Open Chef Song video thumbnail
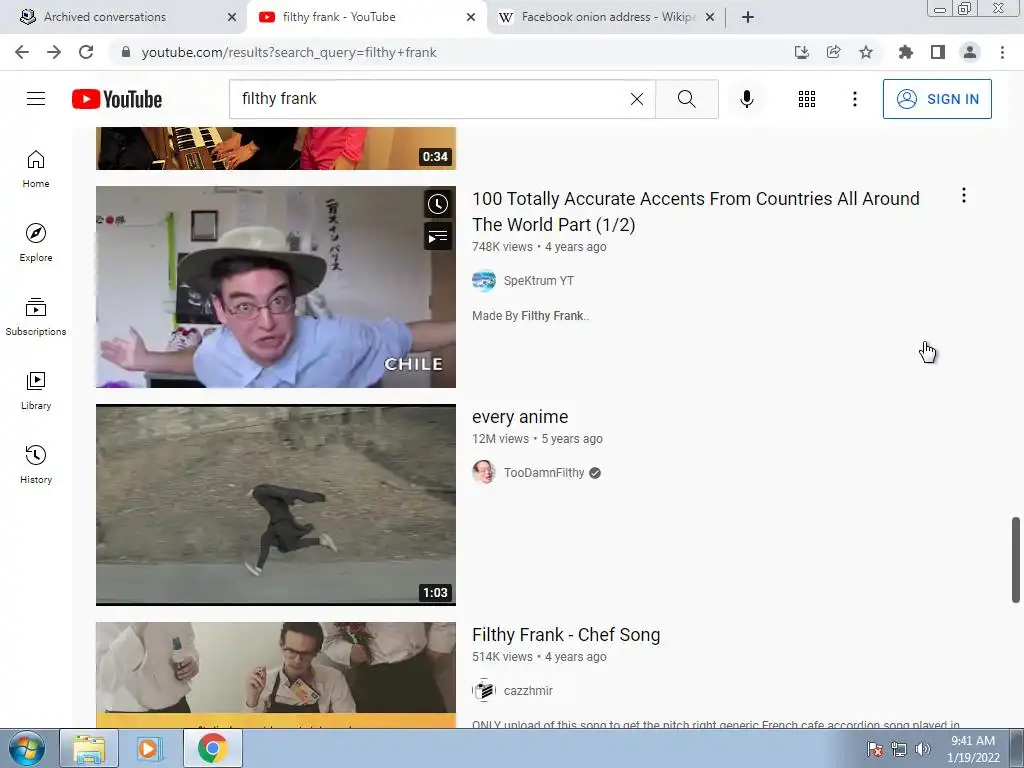1024x768 pixels. click(x=276, y=675)
